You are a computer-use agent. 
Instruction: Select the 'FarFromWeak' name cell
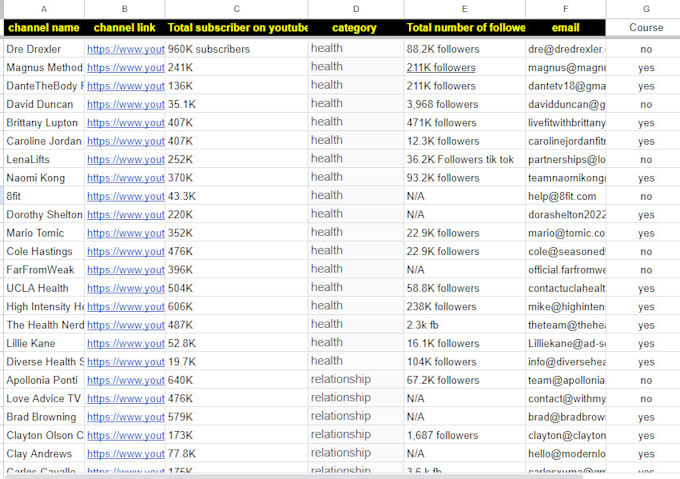[44, 270]
